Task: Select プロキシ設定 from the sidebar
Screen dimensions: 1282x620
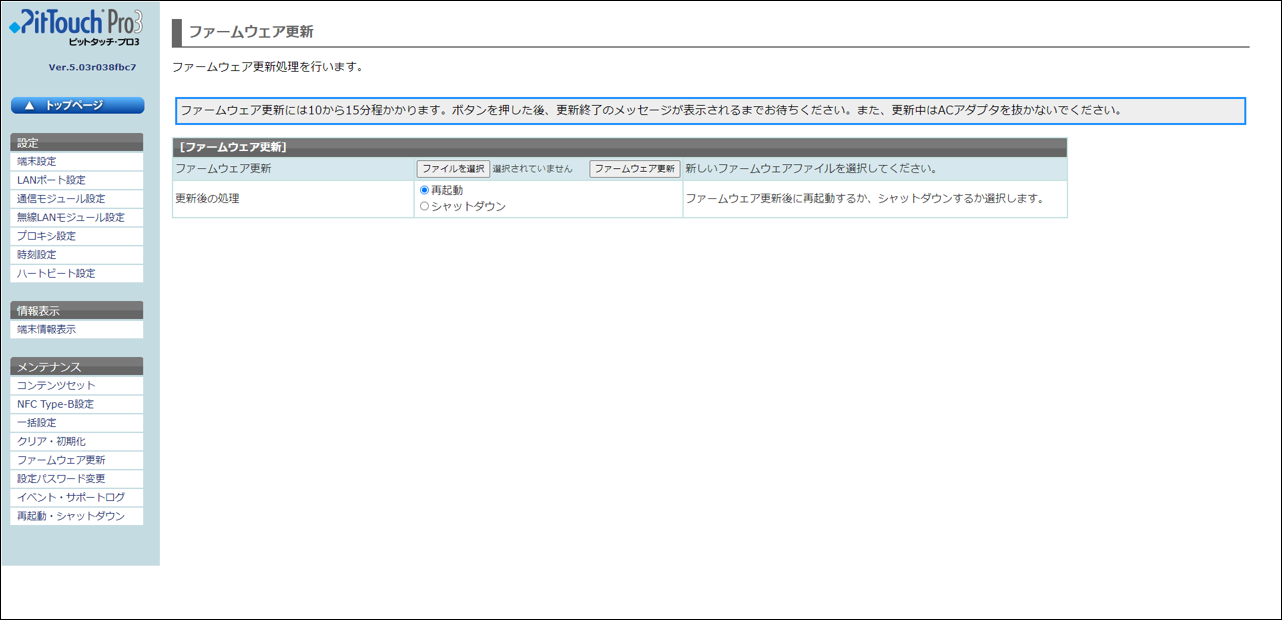Action: click(x=46, y=236)
